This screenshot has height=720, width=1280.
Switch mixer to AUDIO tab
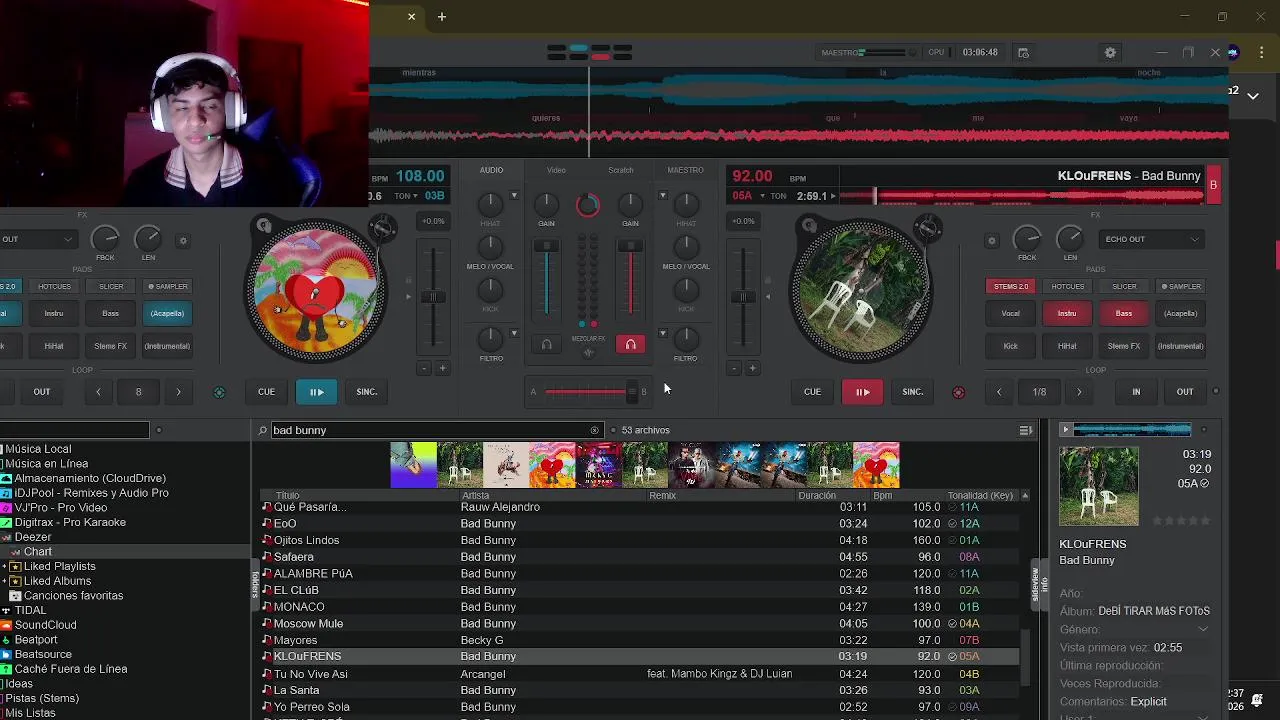tap(491, 170)
